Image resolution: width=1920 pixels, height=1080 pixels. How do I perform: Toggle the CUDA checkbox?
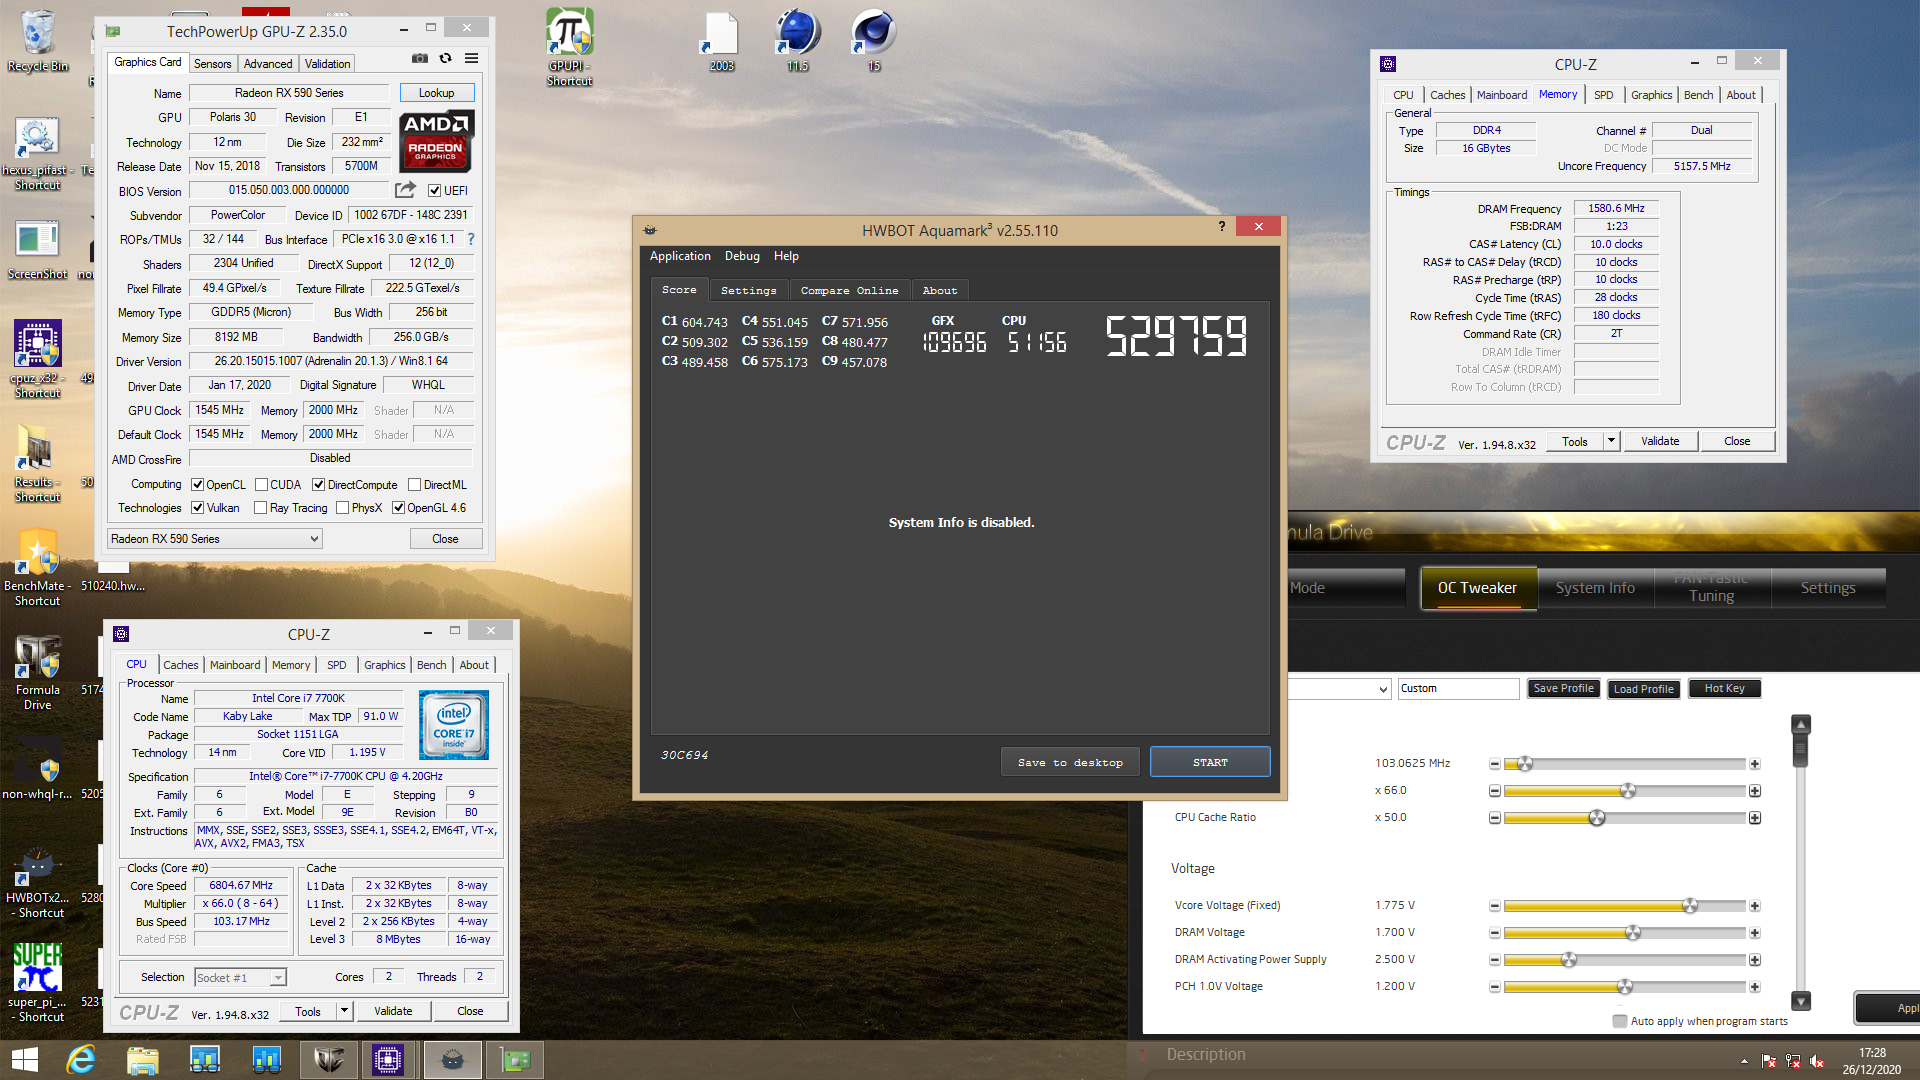tap(261, 485)
